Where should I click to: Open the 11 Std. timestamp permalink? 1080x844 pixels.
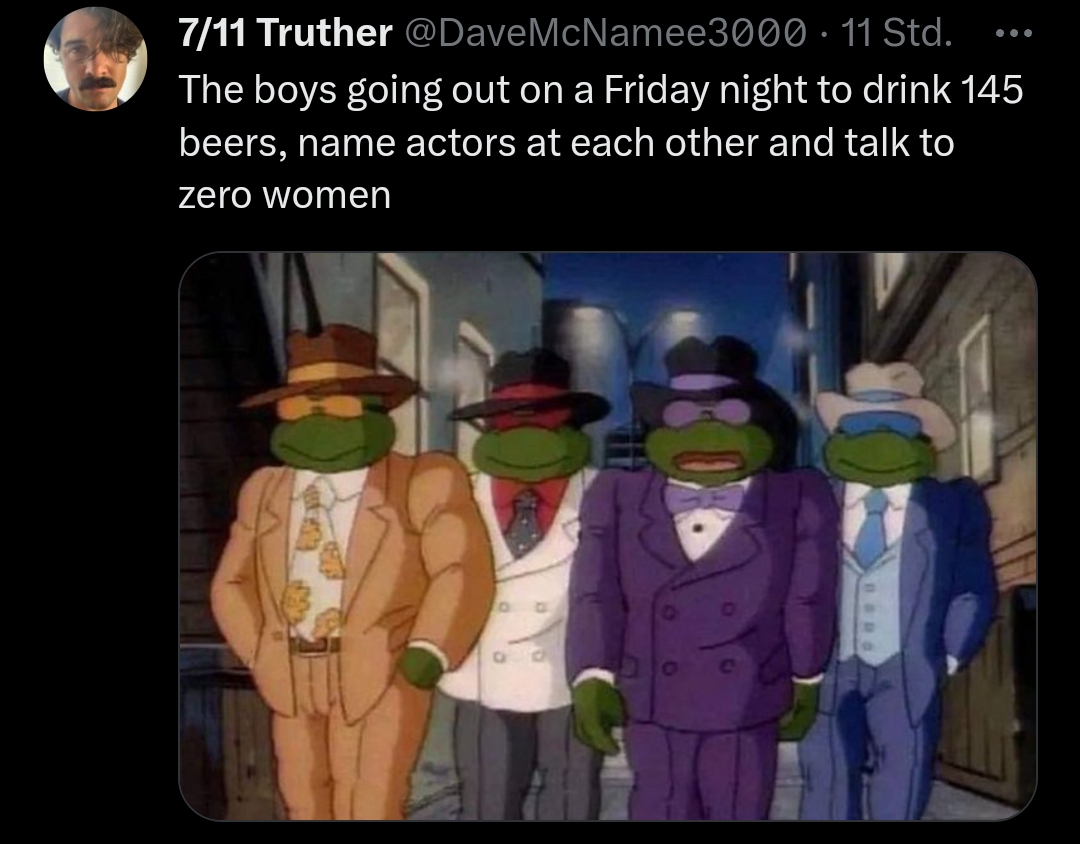(x=897, y=32)
